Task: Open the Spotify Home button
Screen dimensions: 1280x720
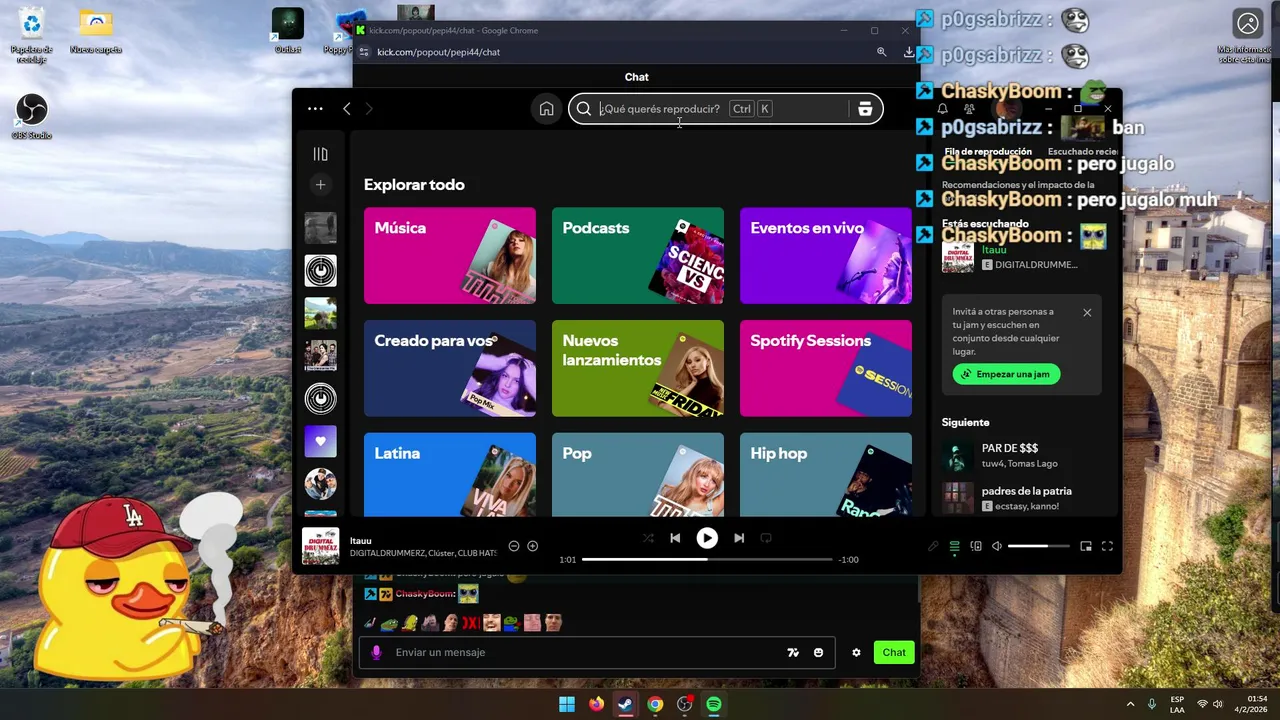Action: coord(546,109)
